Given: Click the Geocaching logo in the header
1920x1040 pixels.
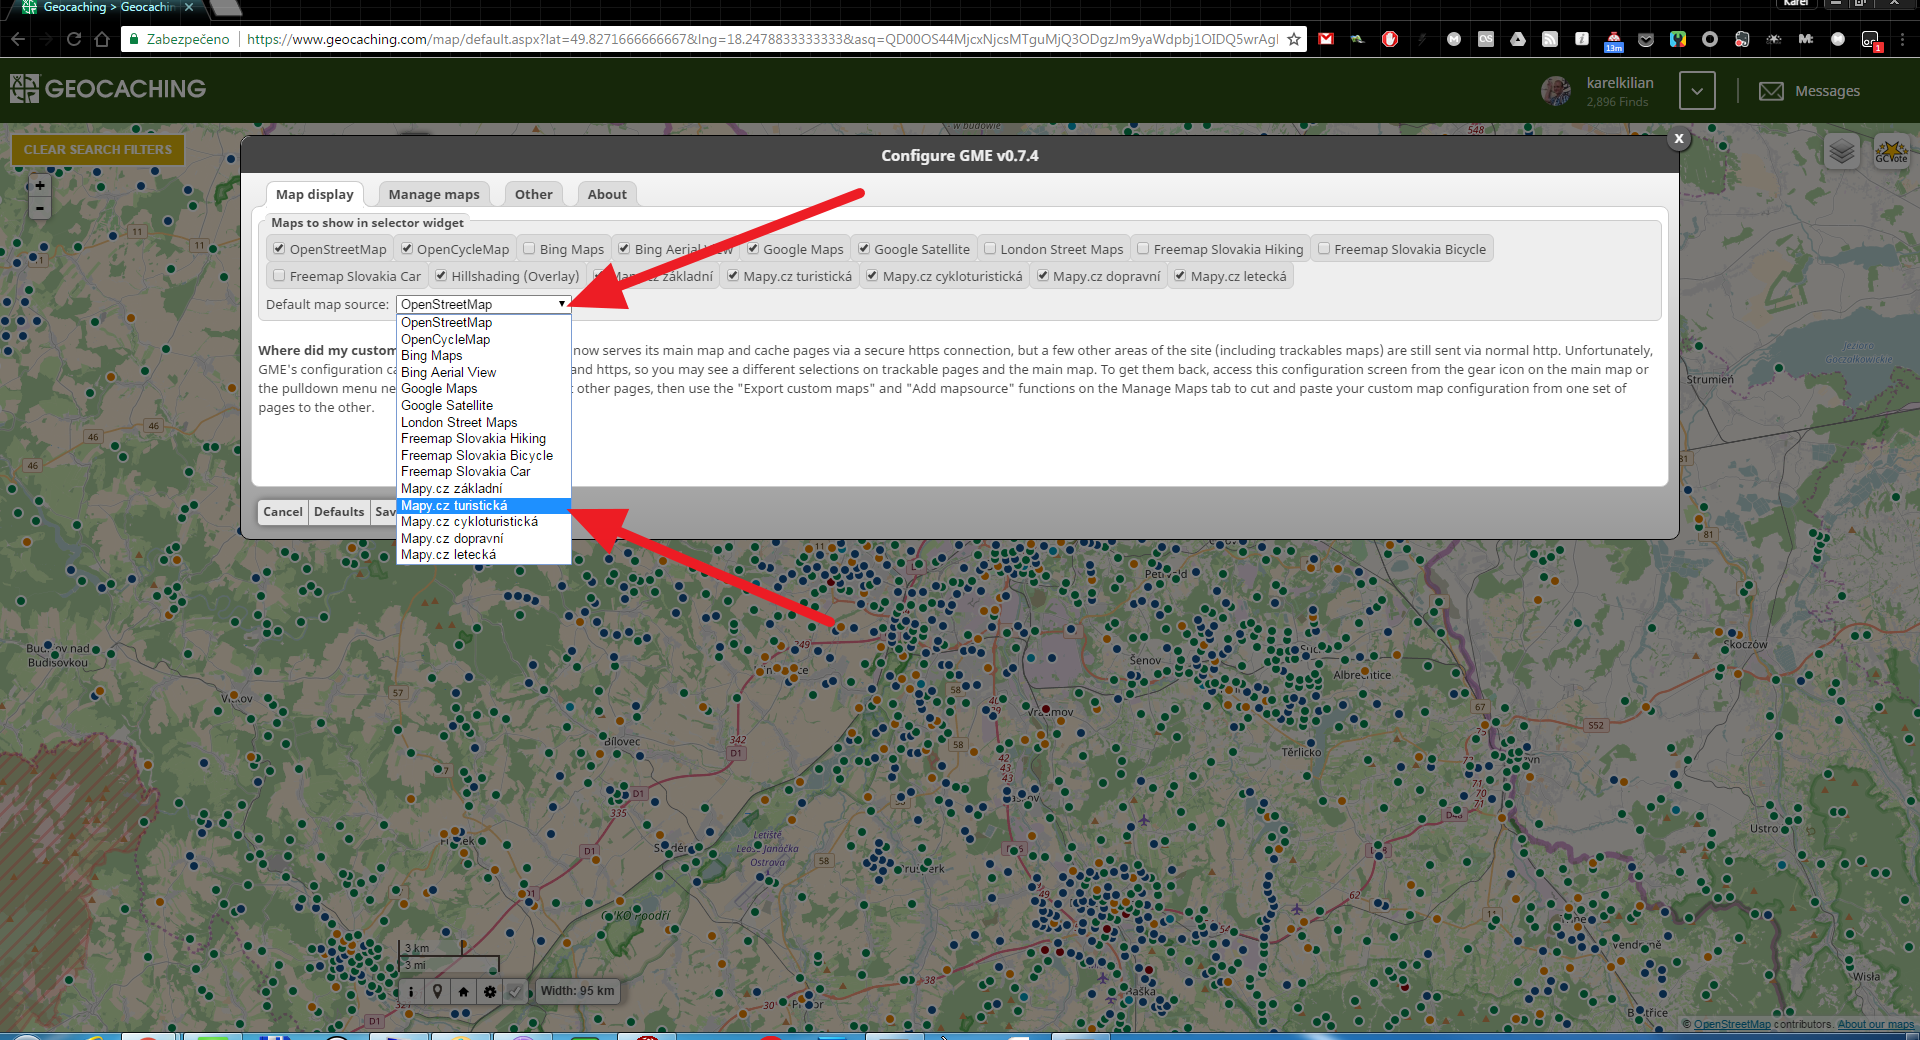Looking at the screenshot, I should pos(108,89).
